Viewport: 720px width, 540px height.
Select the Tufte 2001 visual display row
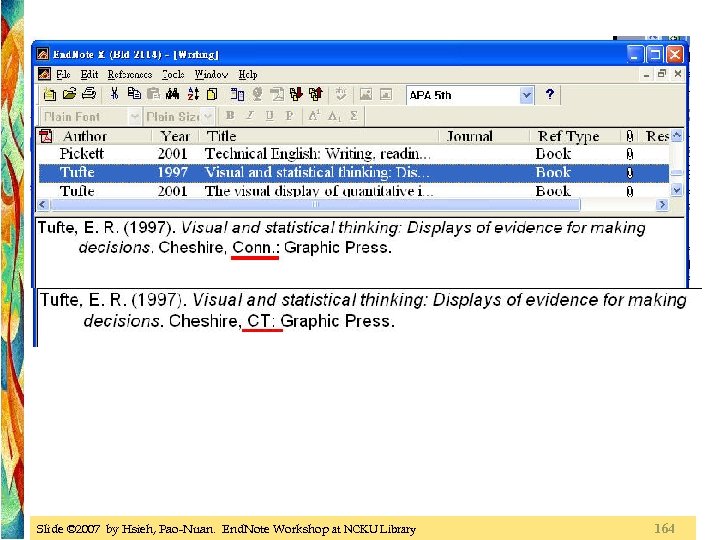pyautogui.click(x=353, y=191)
